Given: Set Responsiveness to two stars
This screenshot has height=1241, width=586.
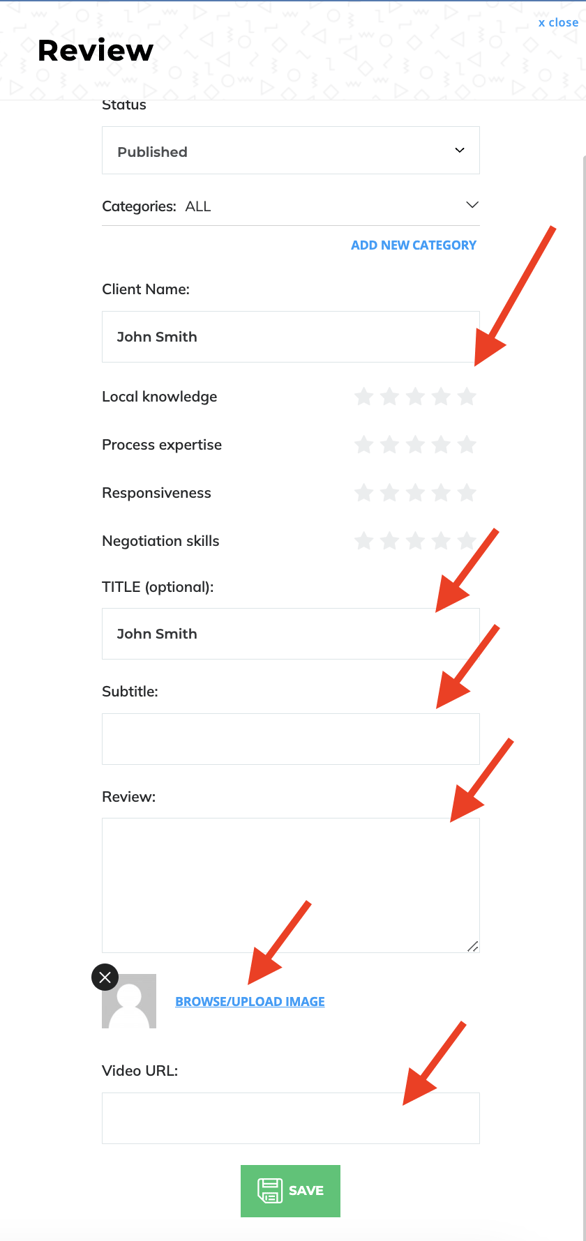Looking at the screenshot, I should click(390, 493).
